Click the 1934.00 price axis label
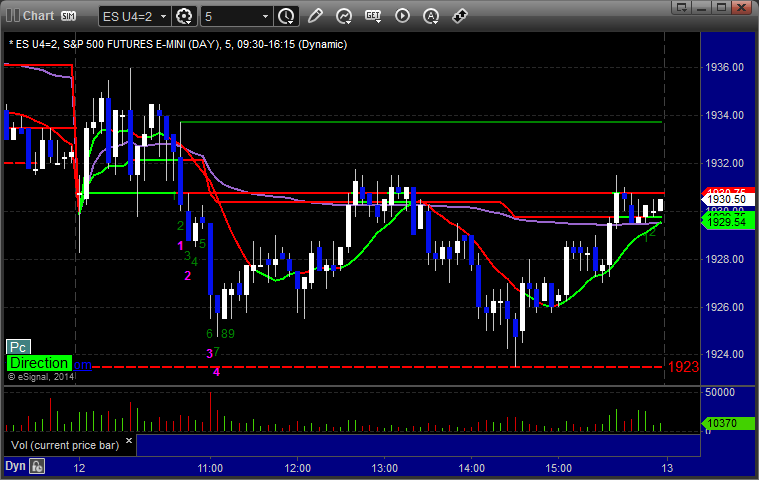 point(725,115)
